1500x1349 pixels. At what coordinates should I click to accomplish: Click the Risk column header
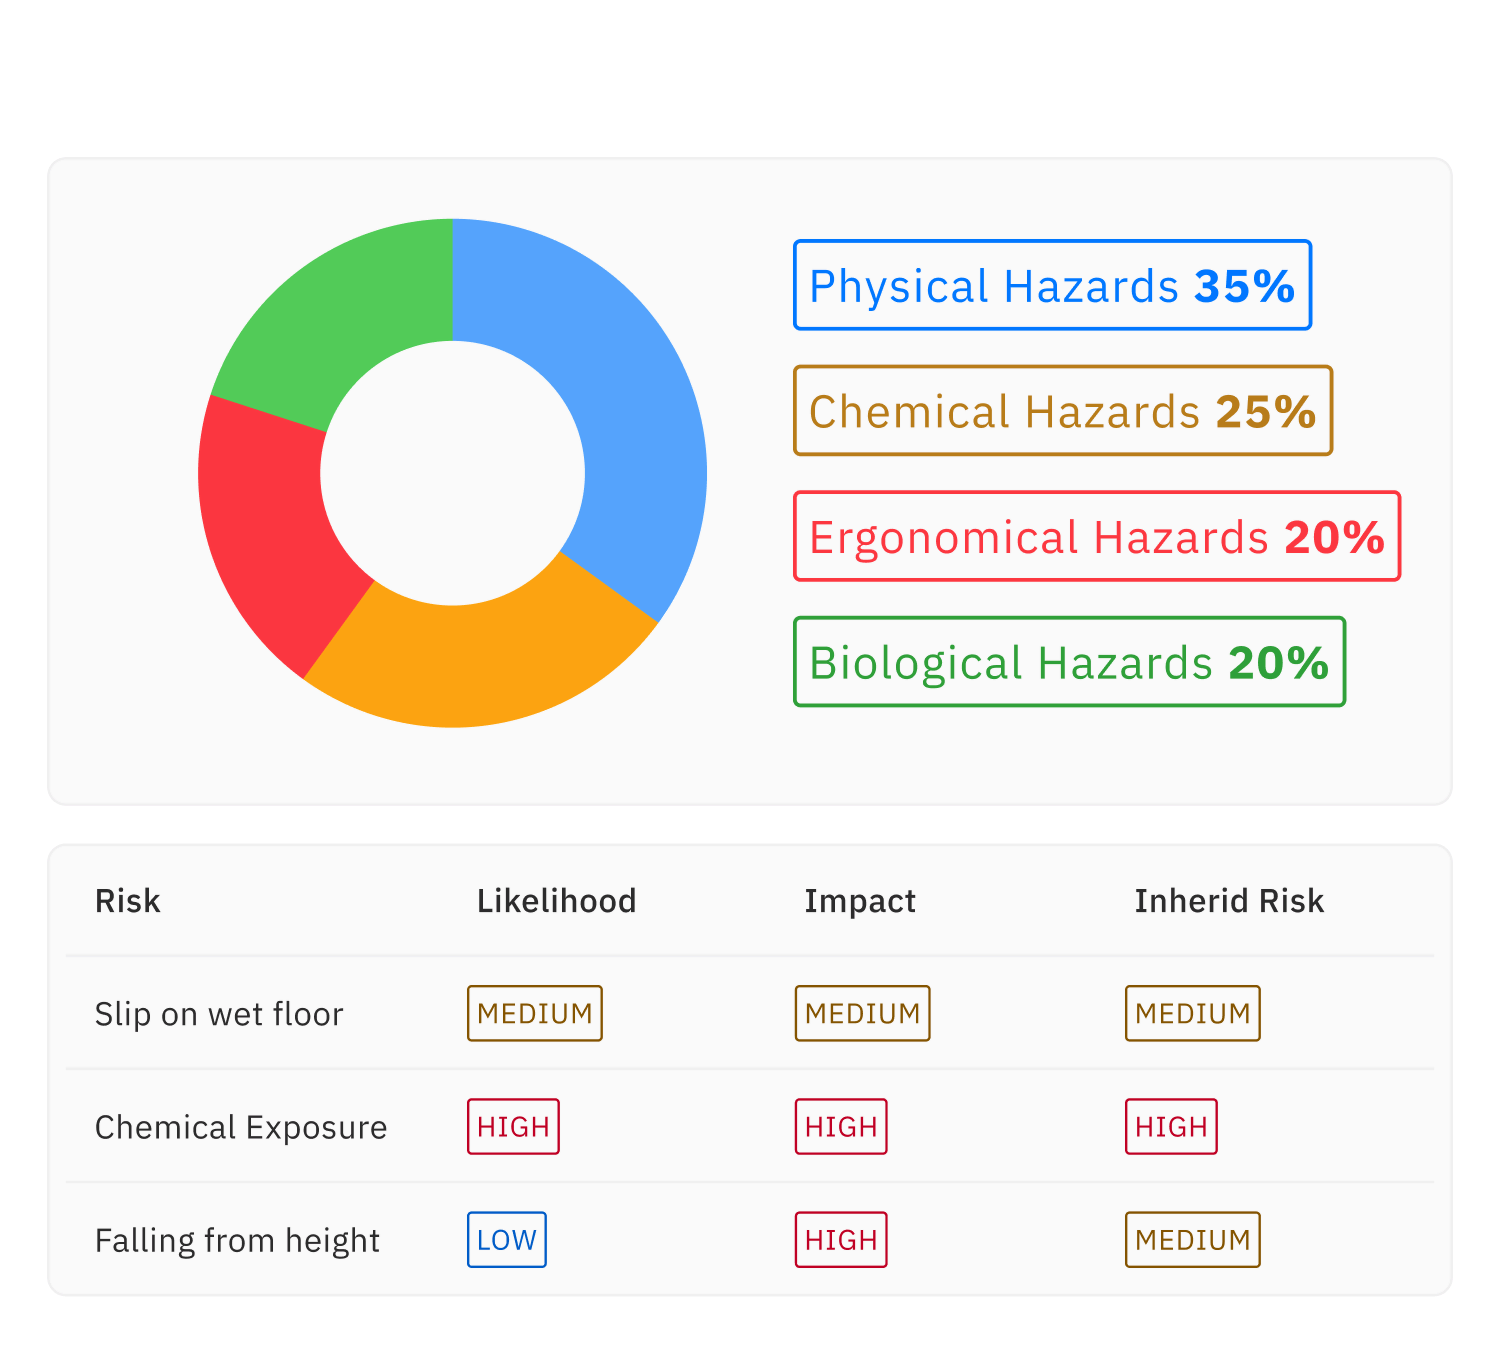pyautogui.click(x=127, y=901)
